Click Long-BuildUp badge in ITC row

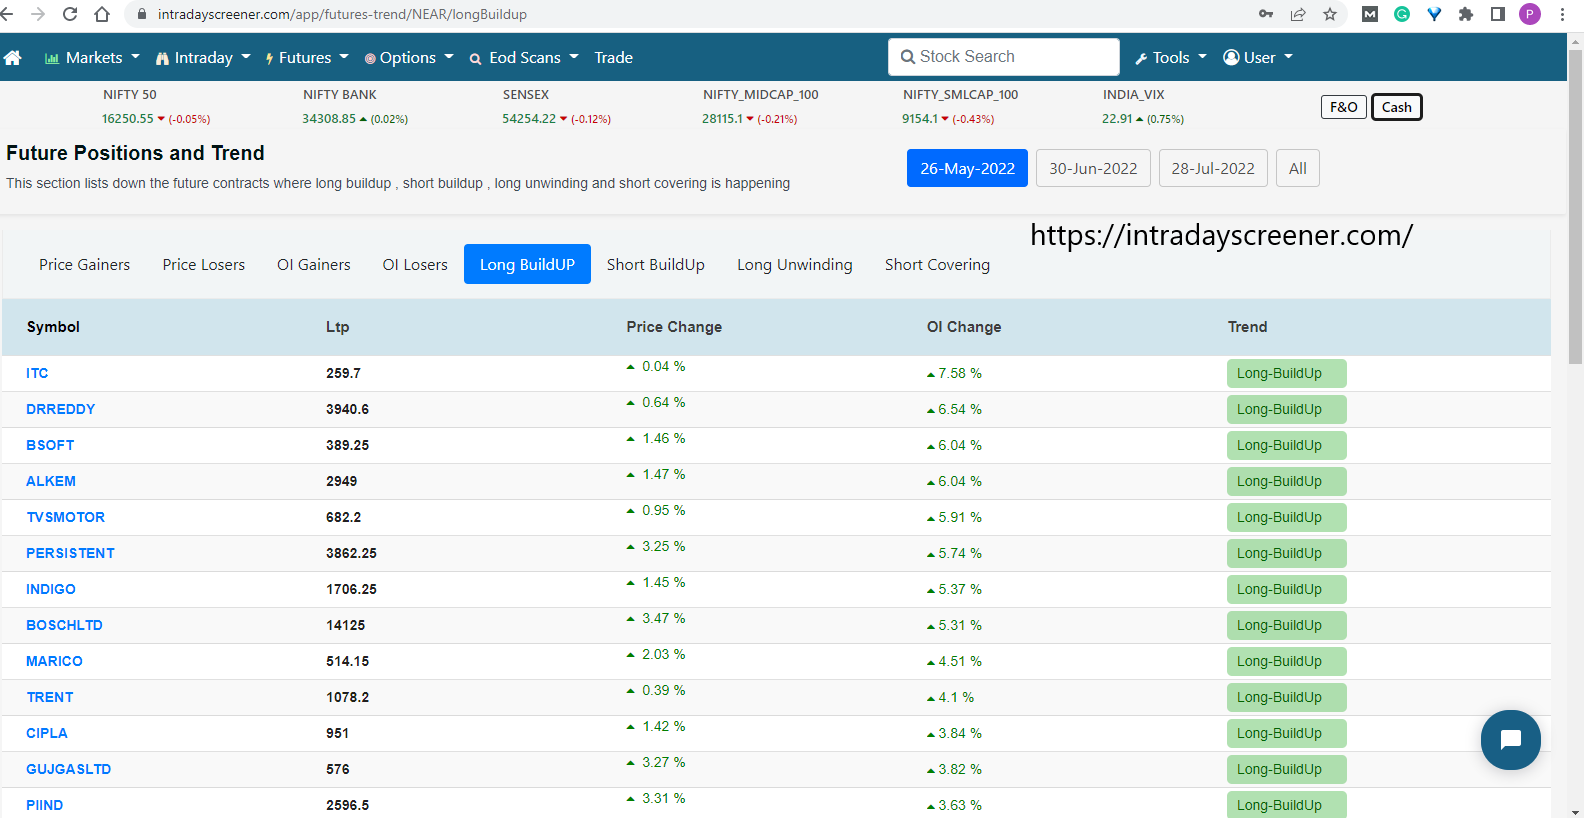tap(1286, 373)
